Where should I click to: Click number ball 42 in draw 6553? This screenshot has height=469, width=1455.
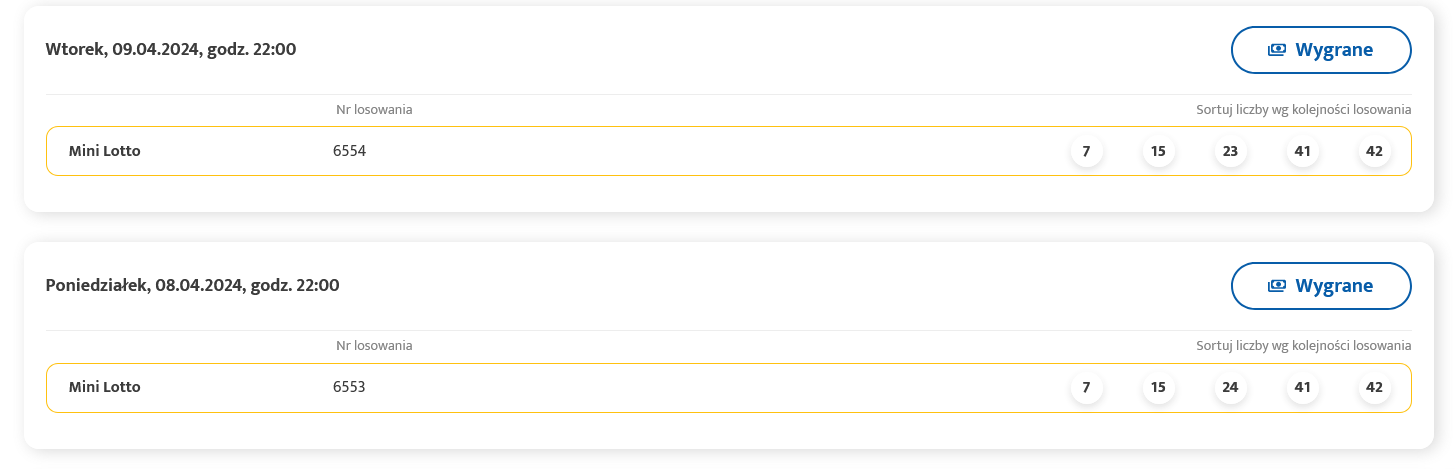click(x=1374, y=388)
